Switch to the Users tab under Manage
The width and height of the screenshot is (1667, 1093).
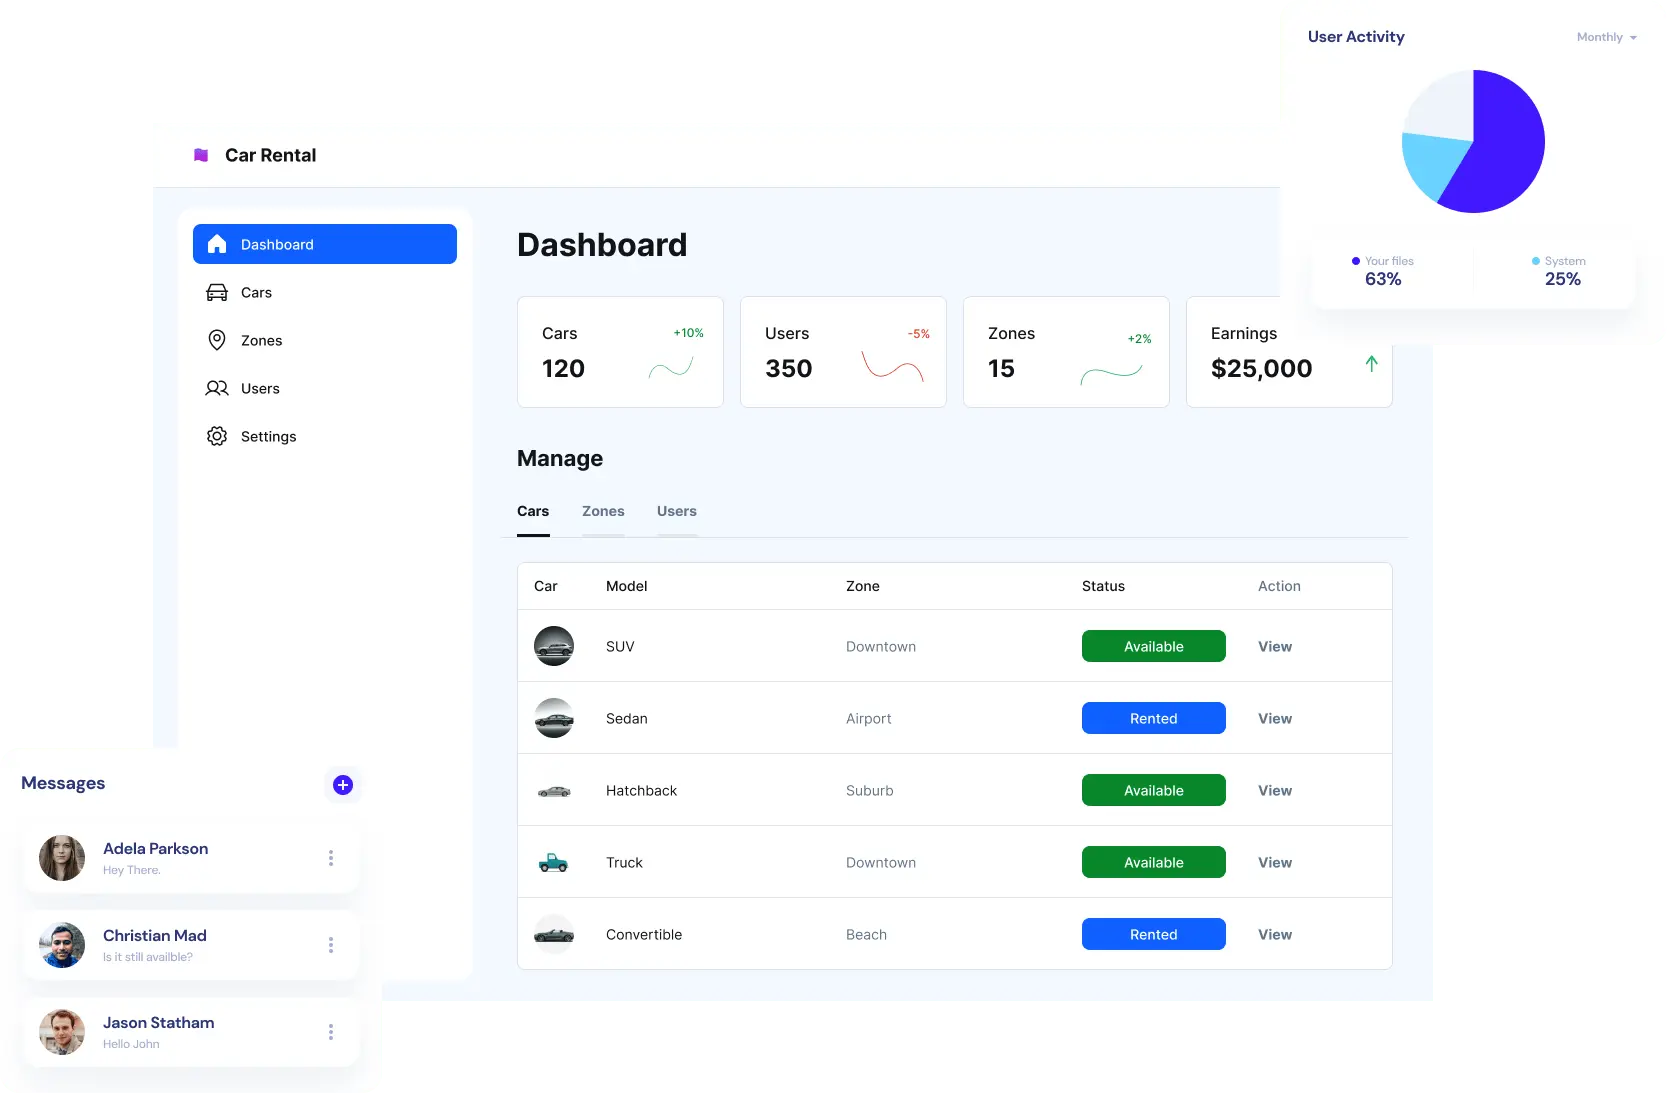[677, 511]
